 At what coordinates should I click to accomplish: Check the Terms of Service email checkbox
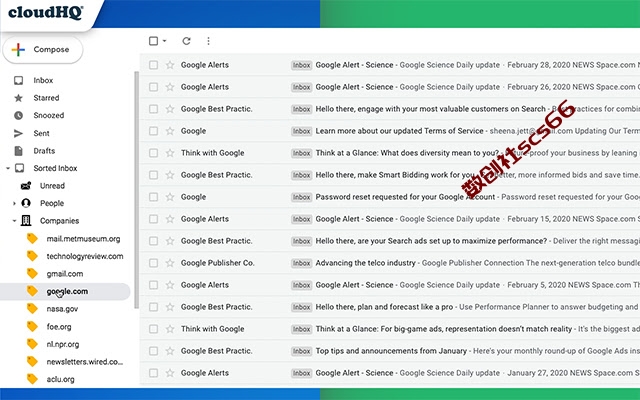(153, 131)
